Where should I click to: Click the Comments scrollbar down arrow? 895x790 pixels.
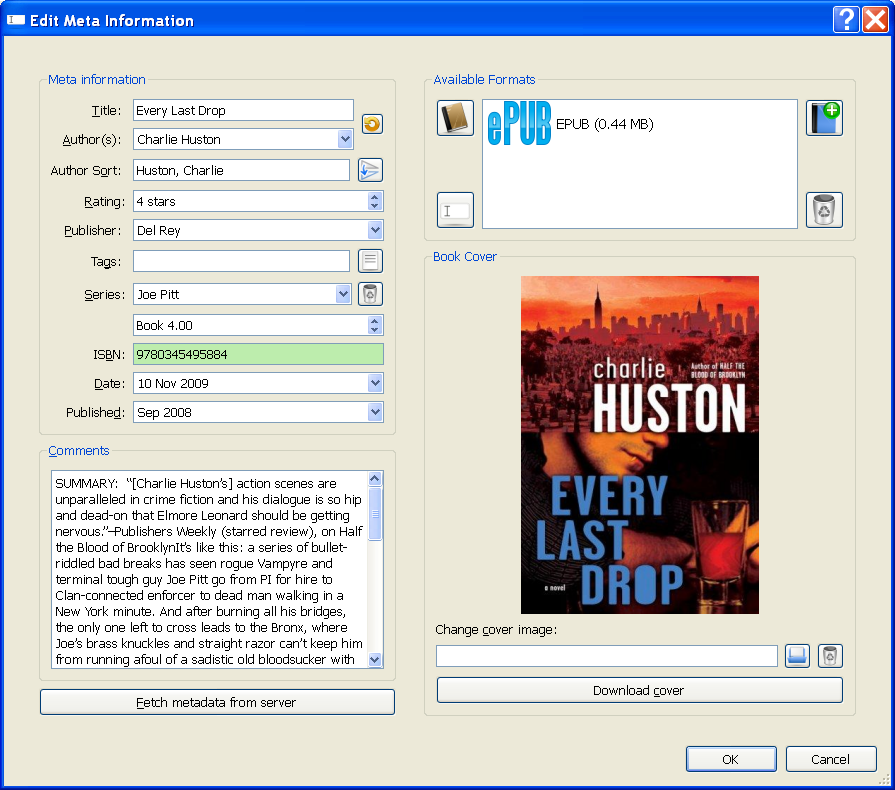click(x=375, y=660)
